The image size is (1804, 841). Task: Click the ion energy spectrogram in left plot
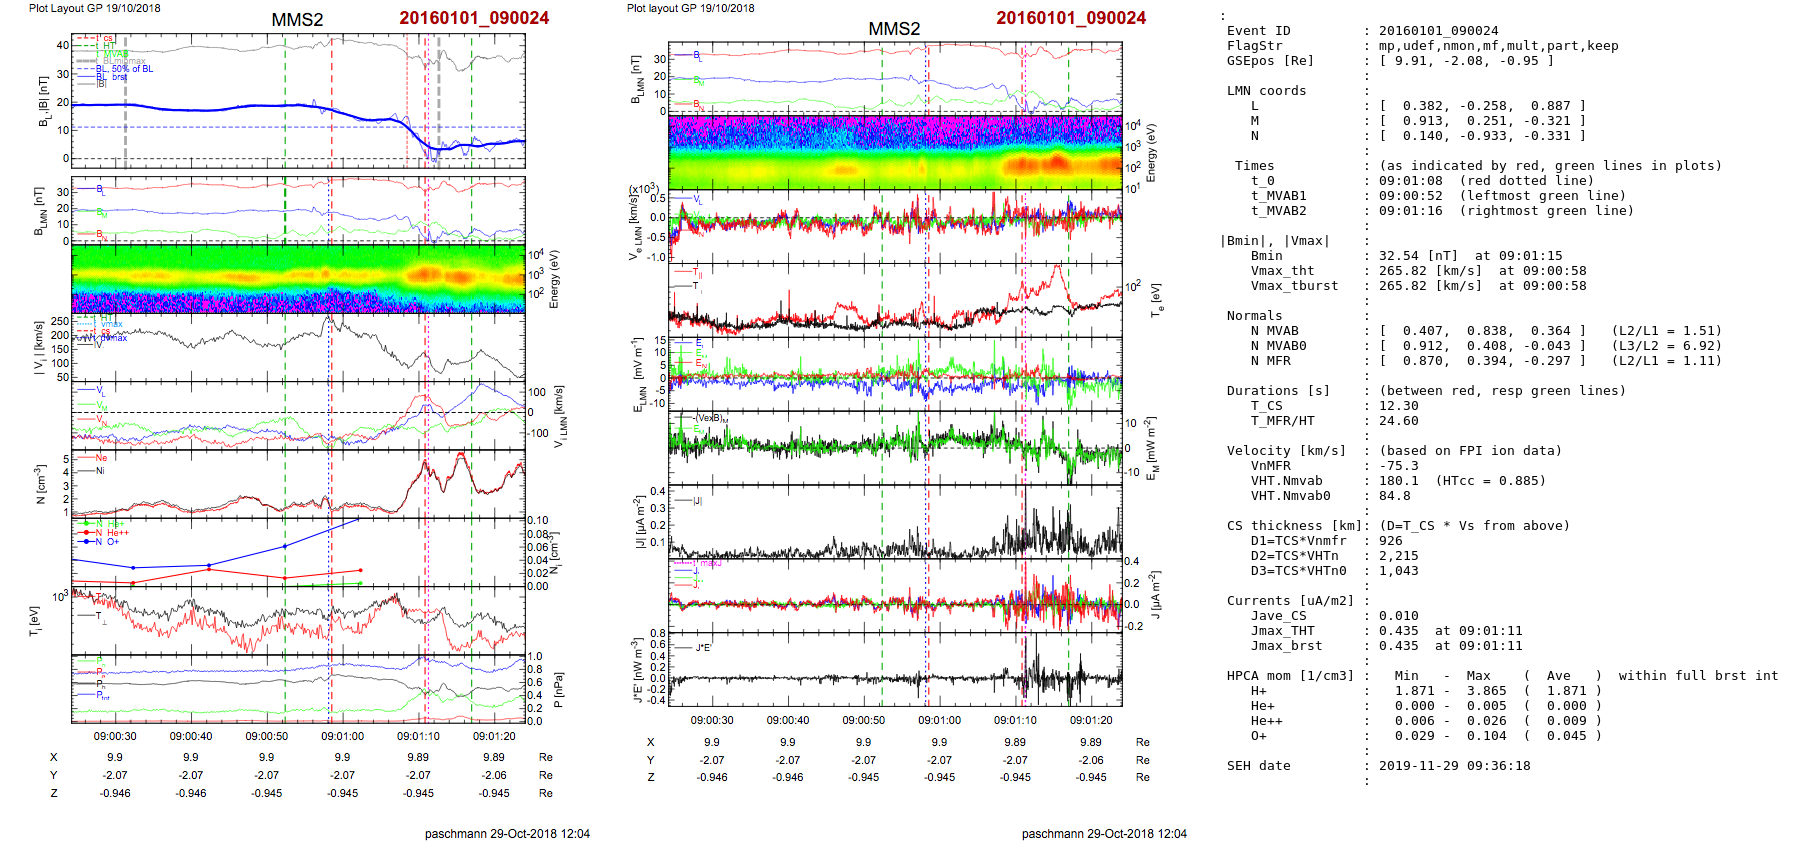click(298, 278)
